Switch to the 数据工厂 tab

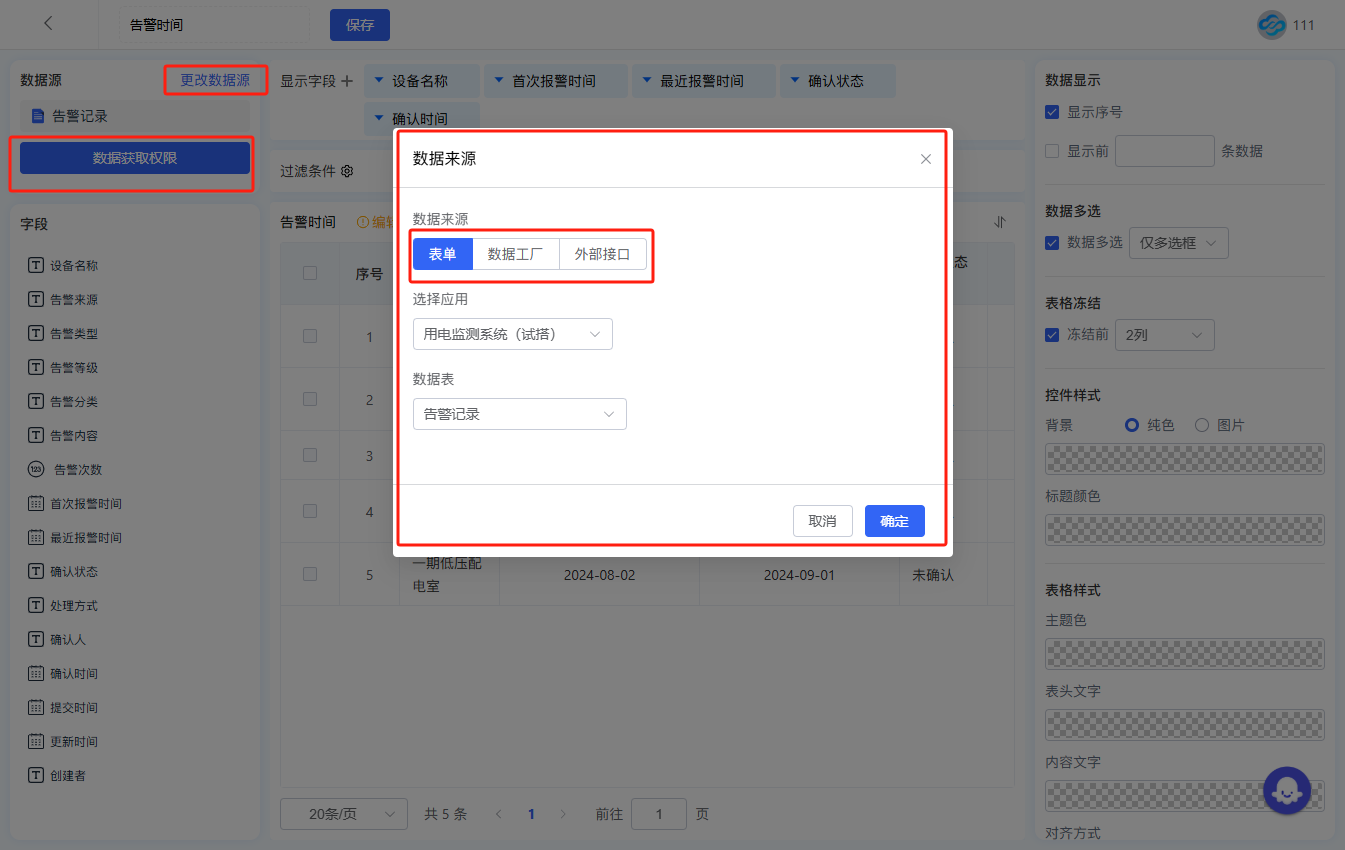515,254
